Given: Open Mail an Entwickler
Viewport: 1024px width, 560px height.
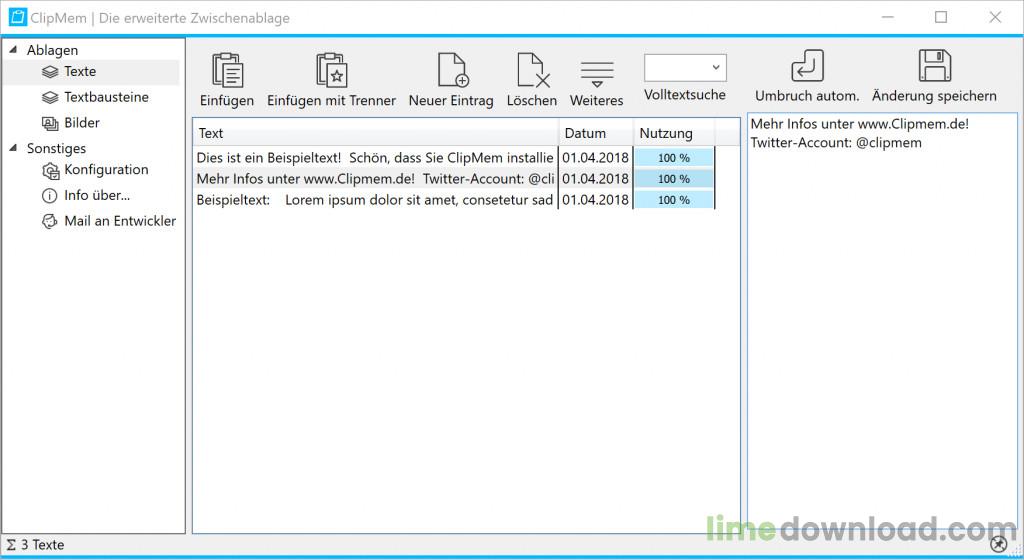Looking at the screenshot, I should pos(119,221).
